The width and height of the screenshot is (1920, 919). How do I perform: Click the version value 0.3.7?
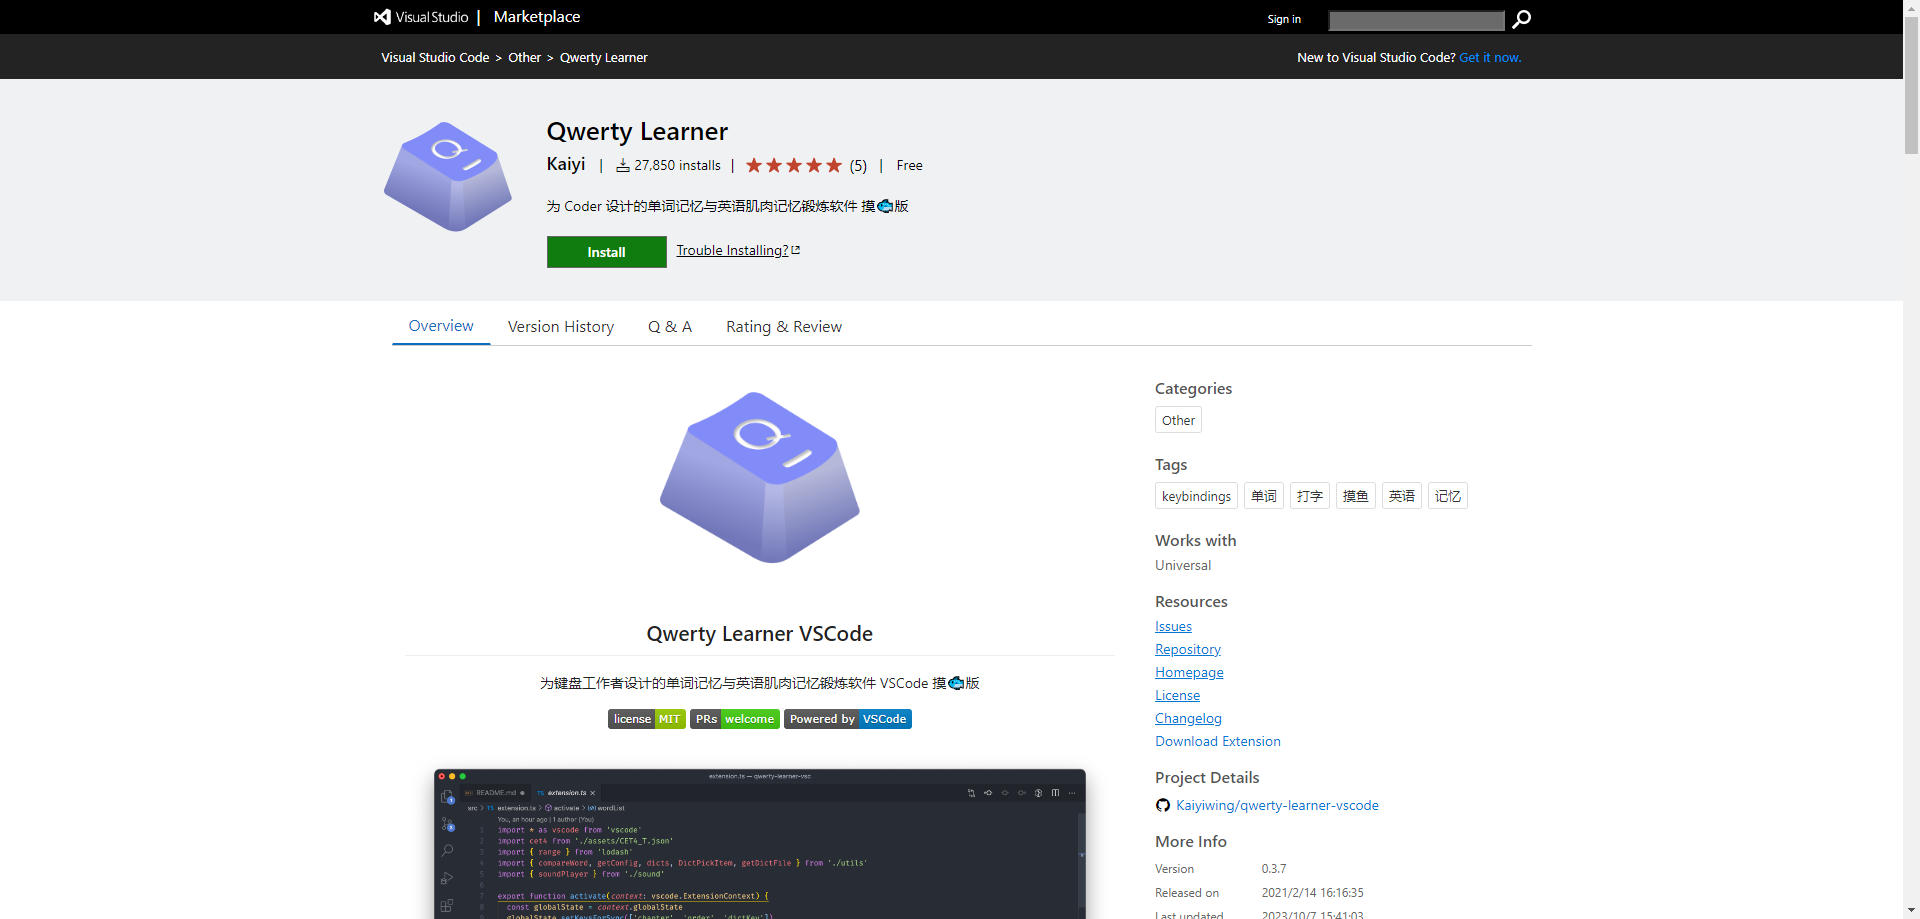click(1274, 869)
